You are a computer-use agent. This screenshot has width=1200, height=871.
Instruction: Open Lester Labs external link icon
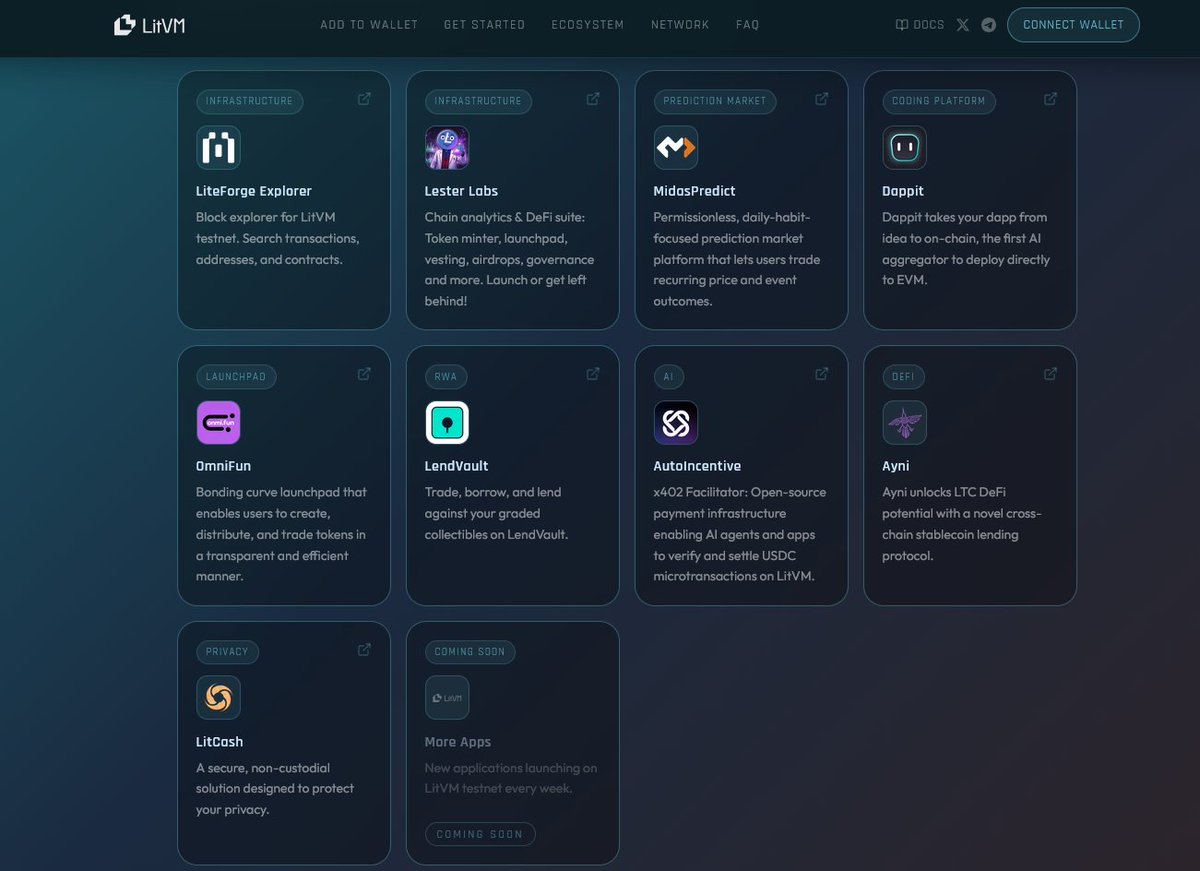593,99
